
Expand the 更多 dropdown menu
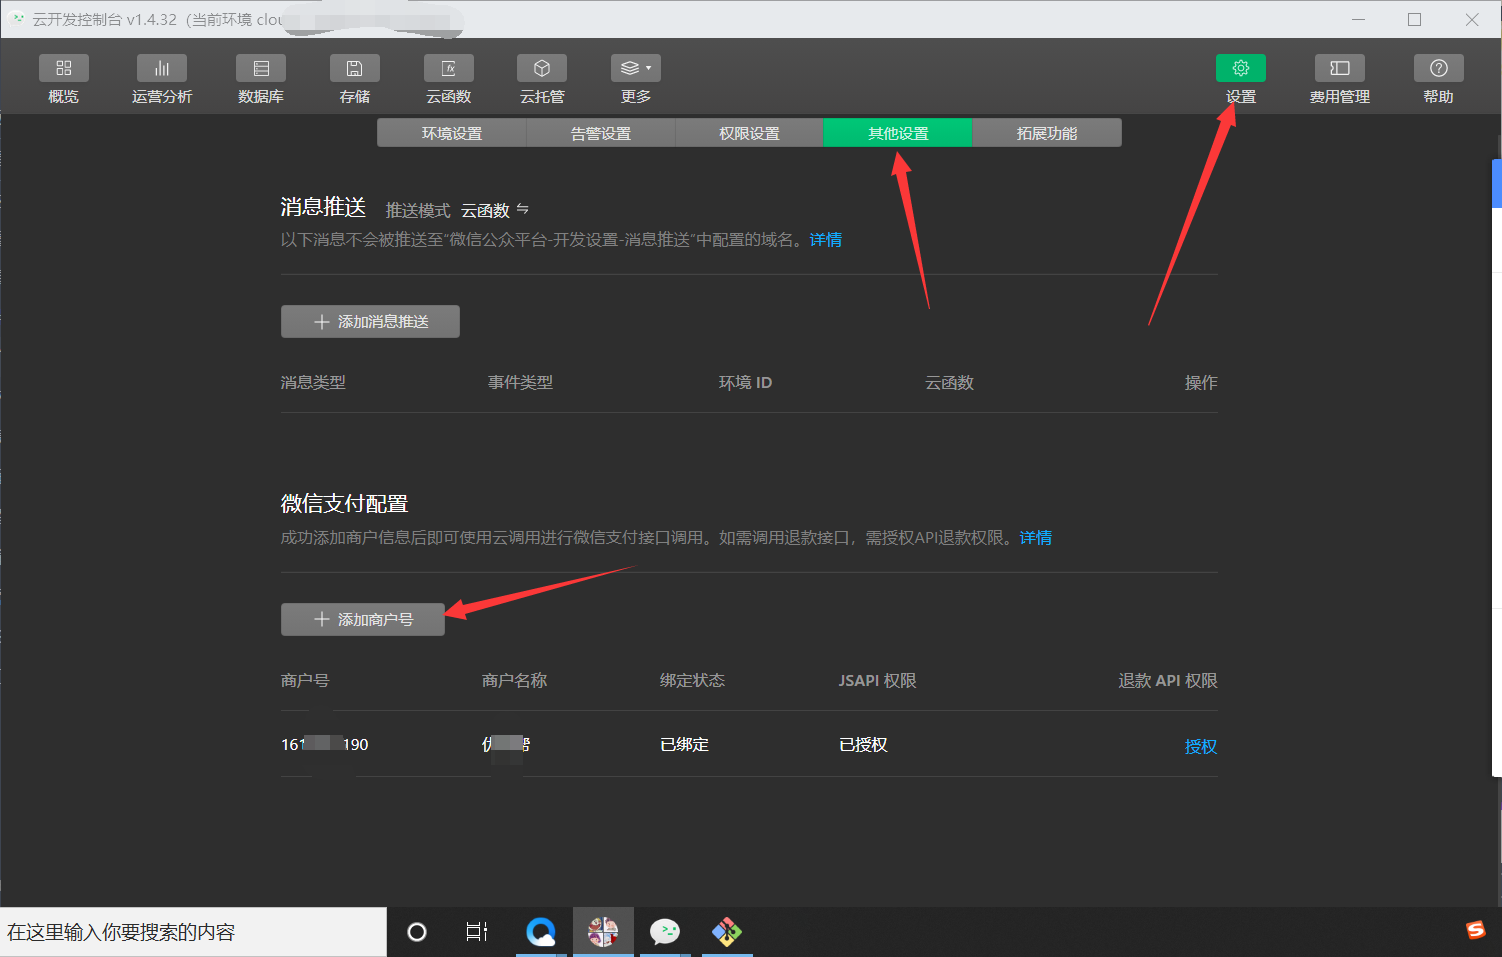point(635,67)
